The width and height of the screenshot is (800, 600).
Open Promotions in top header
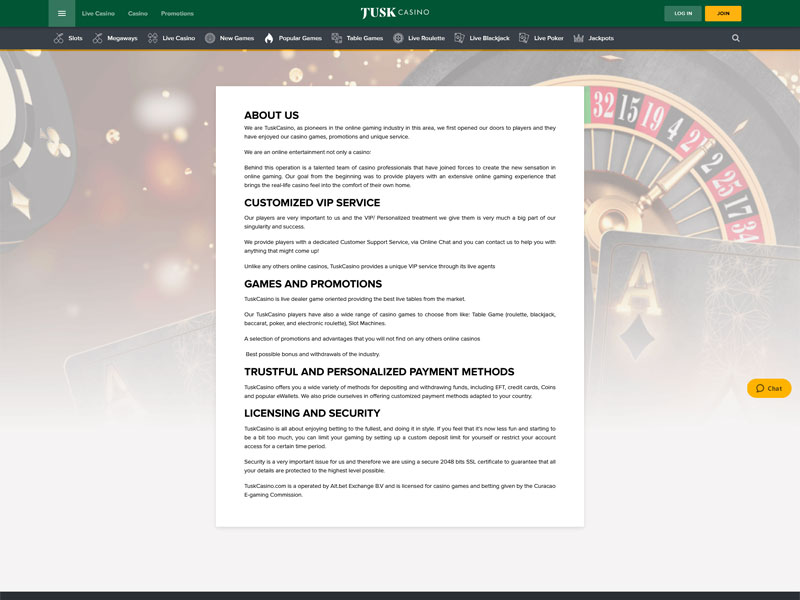click(177, 14)
